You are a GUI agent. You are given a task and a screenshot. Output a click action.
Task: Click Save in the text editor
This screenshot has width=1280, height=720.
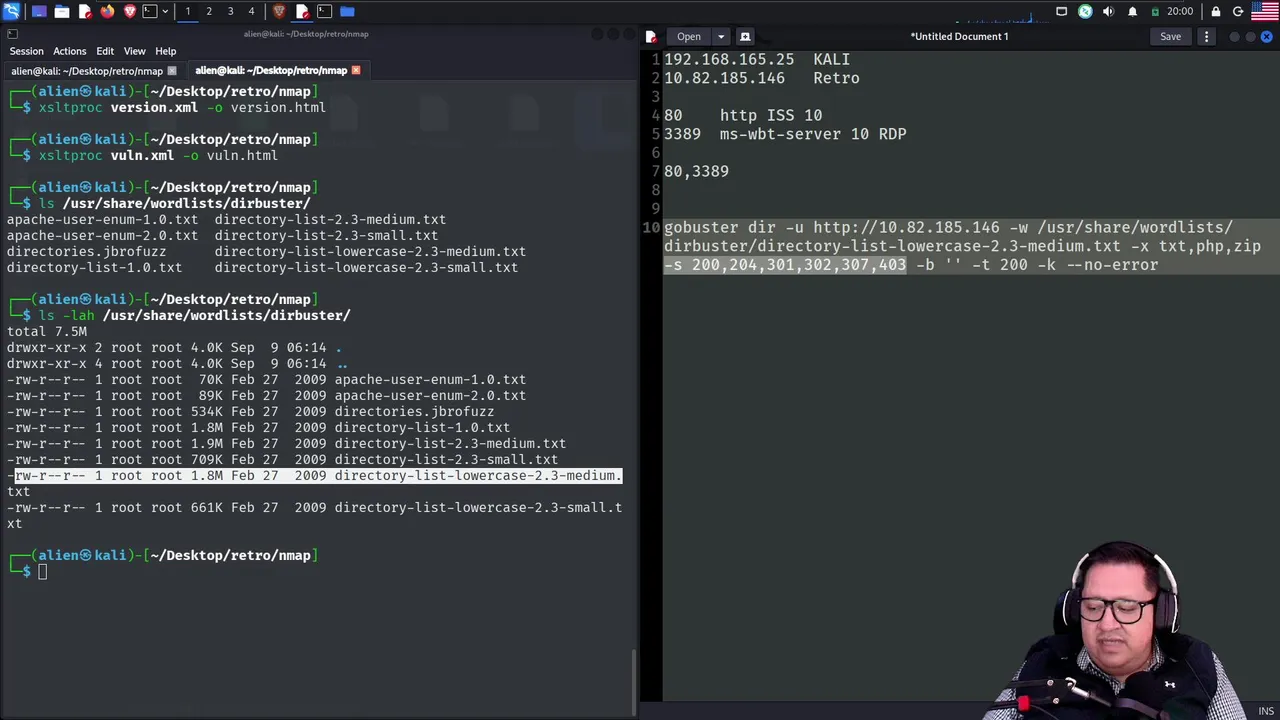coord(1170,36)
